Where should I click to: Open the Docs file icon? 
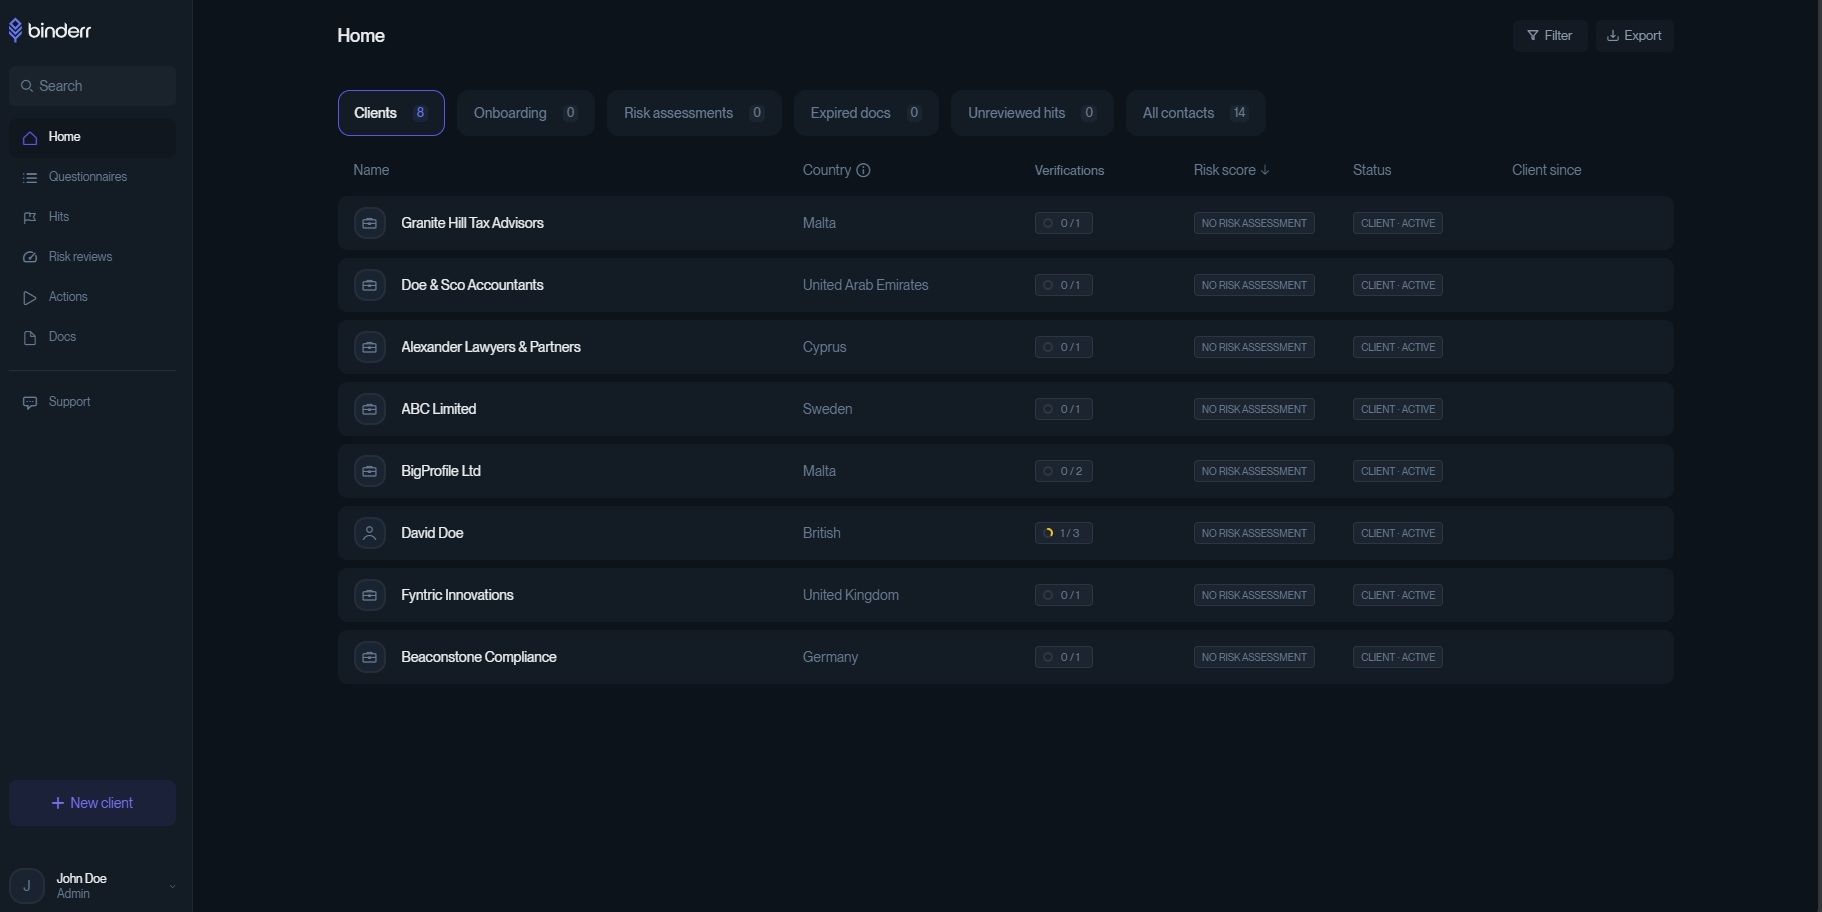[x=30, y=338]
